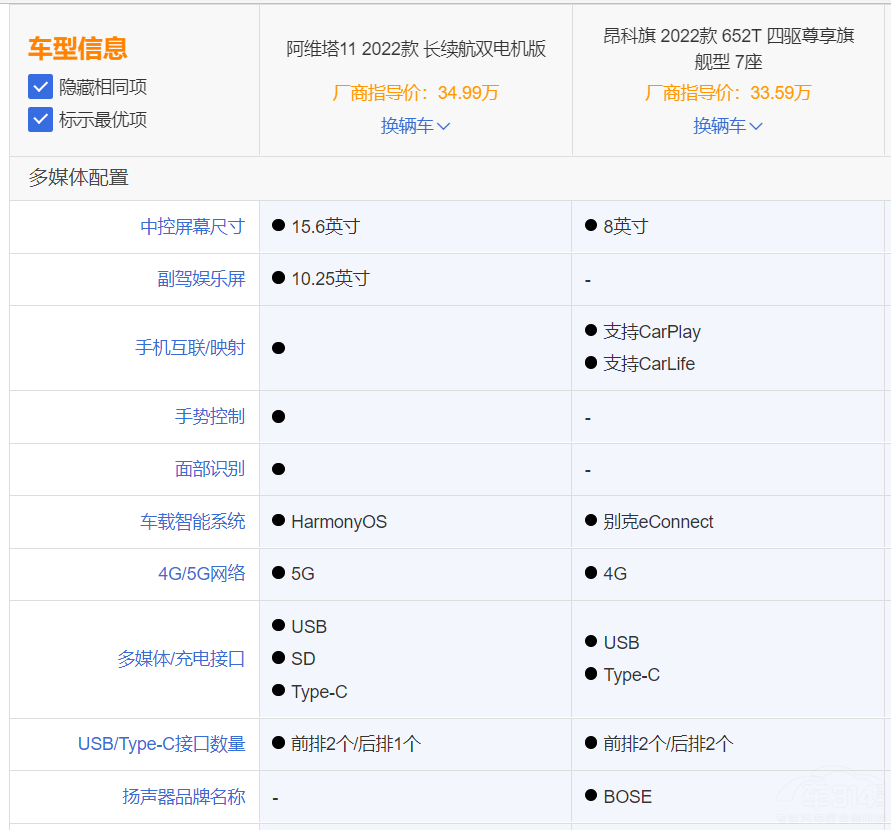Click the 扬声器品牌名称 parameter link
Screen dimensions: 891x830
click(x=183, y=797)
